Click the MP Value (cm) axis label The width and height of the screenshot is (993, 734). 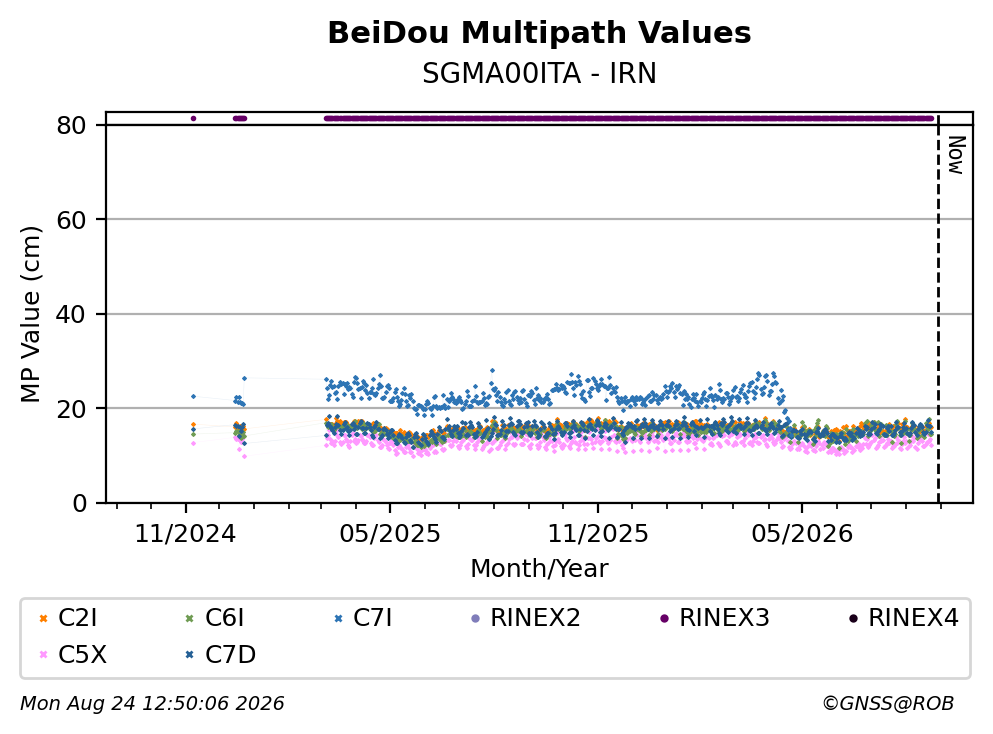(30, 314)
